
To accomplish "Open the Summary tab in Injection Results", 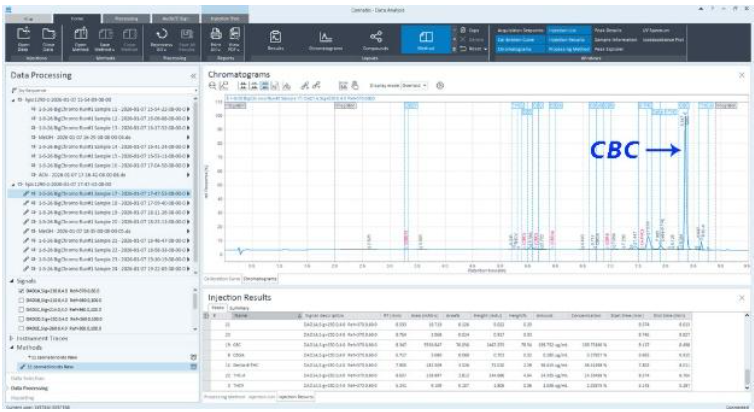I will point(235,307).
